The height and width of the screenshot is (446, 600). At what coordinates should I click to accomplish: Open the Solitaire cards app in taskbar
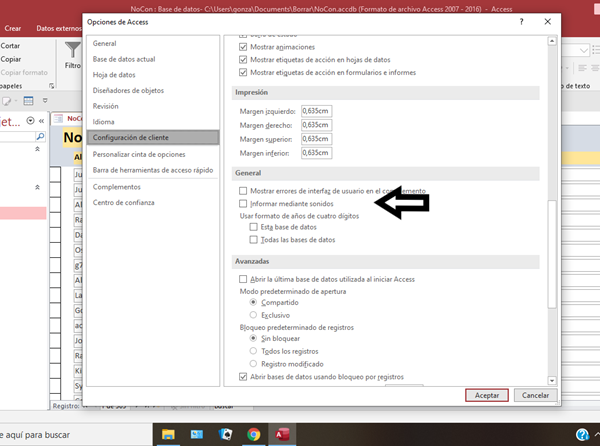pos(225,435)
